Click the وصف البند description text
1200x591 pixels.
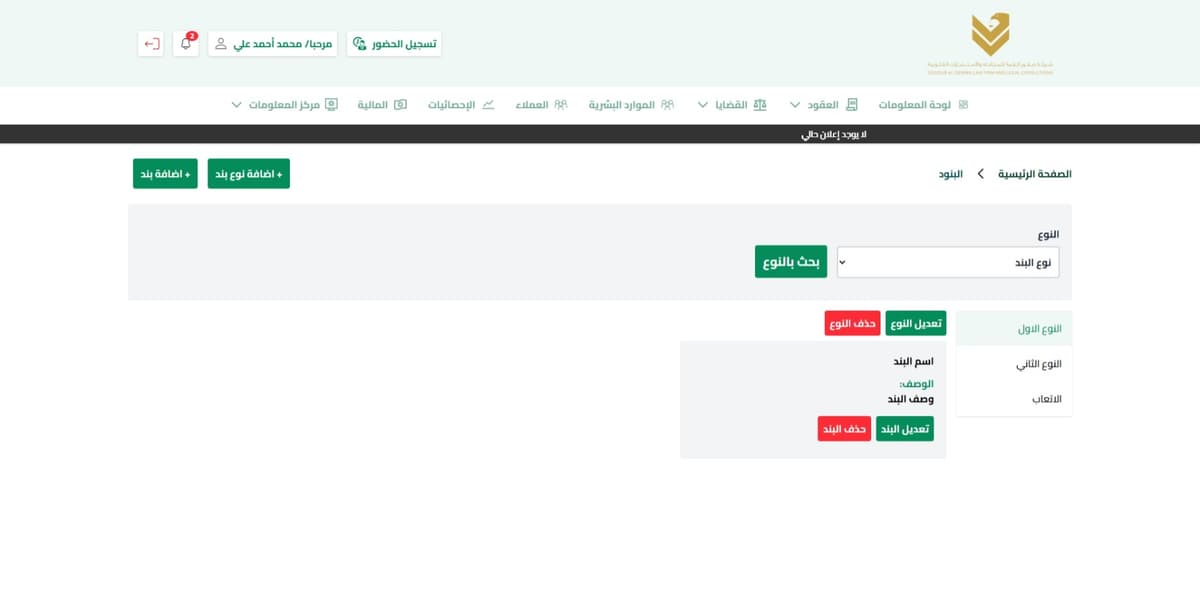pyautogui.click(x=911, y=398)
